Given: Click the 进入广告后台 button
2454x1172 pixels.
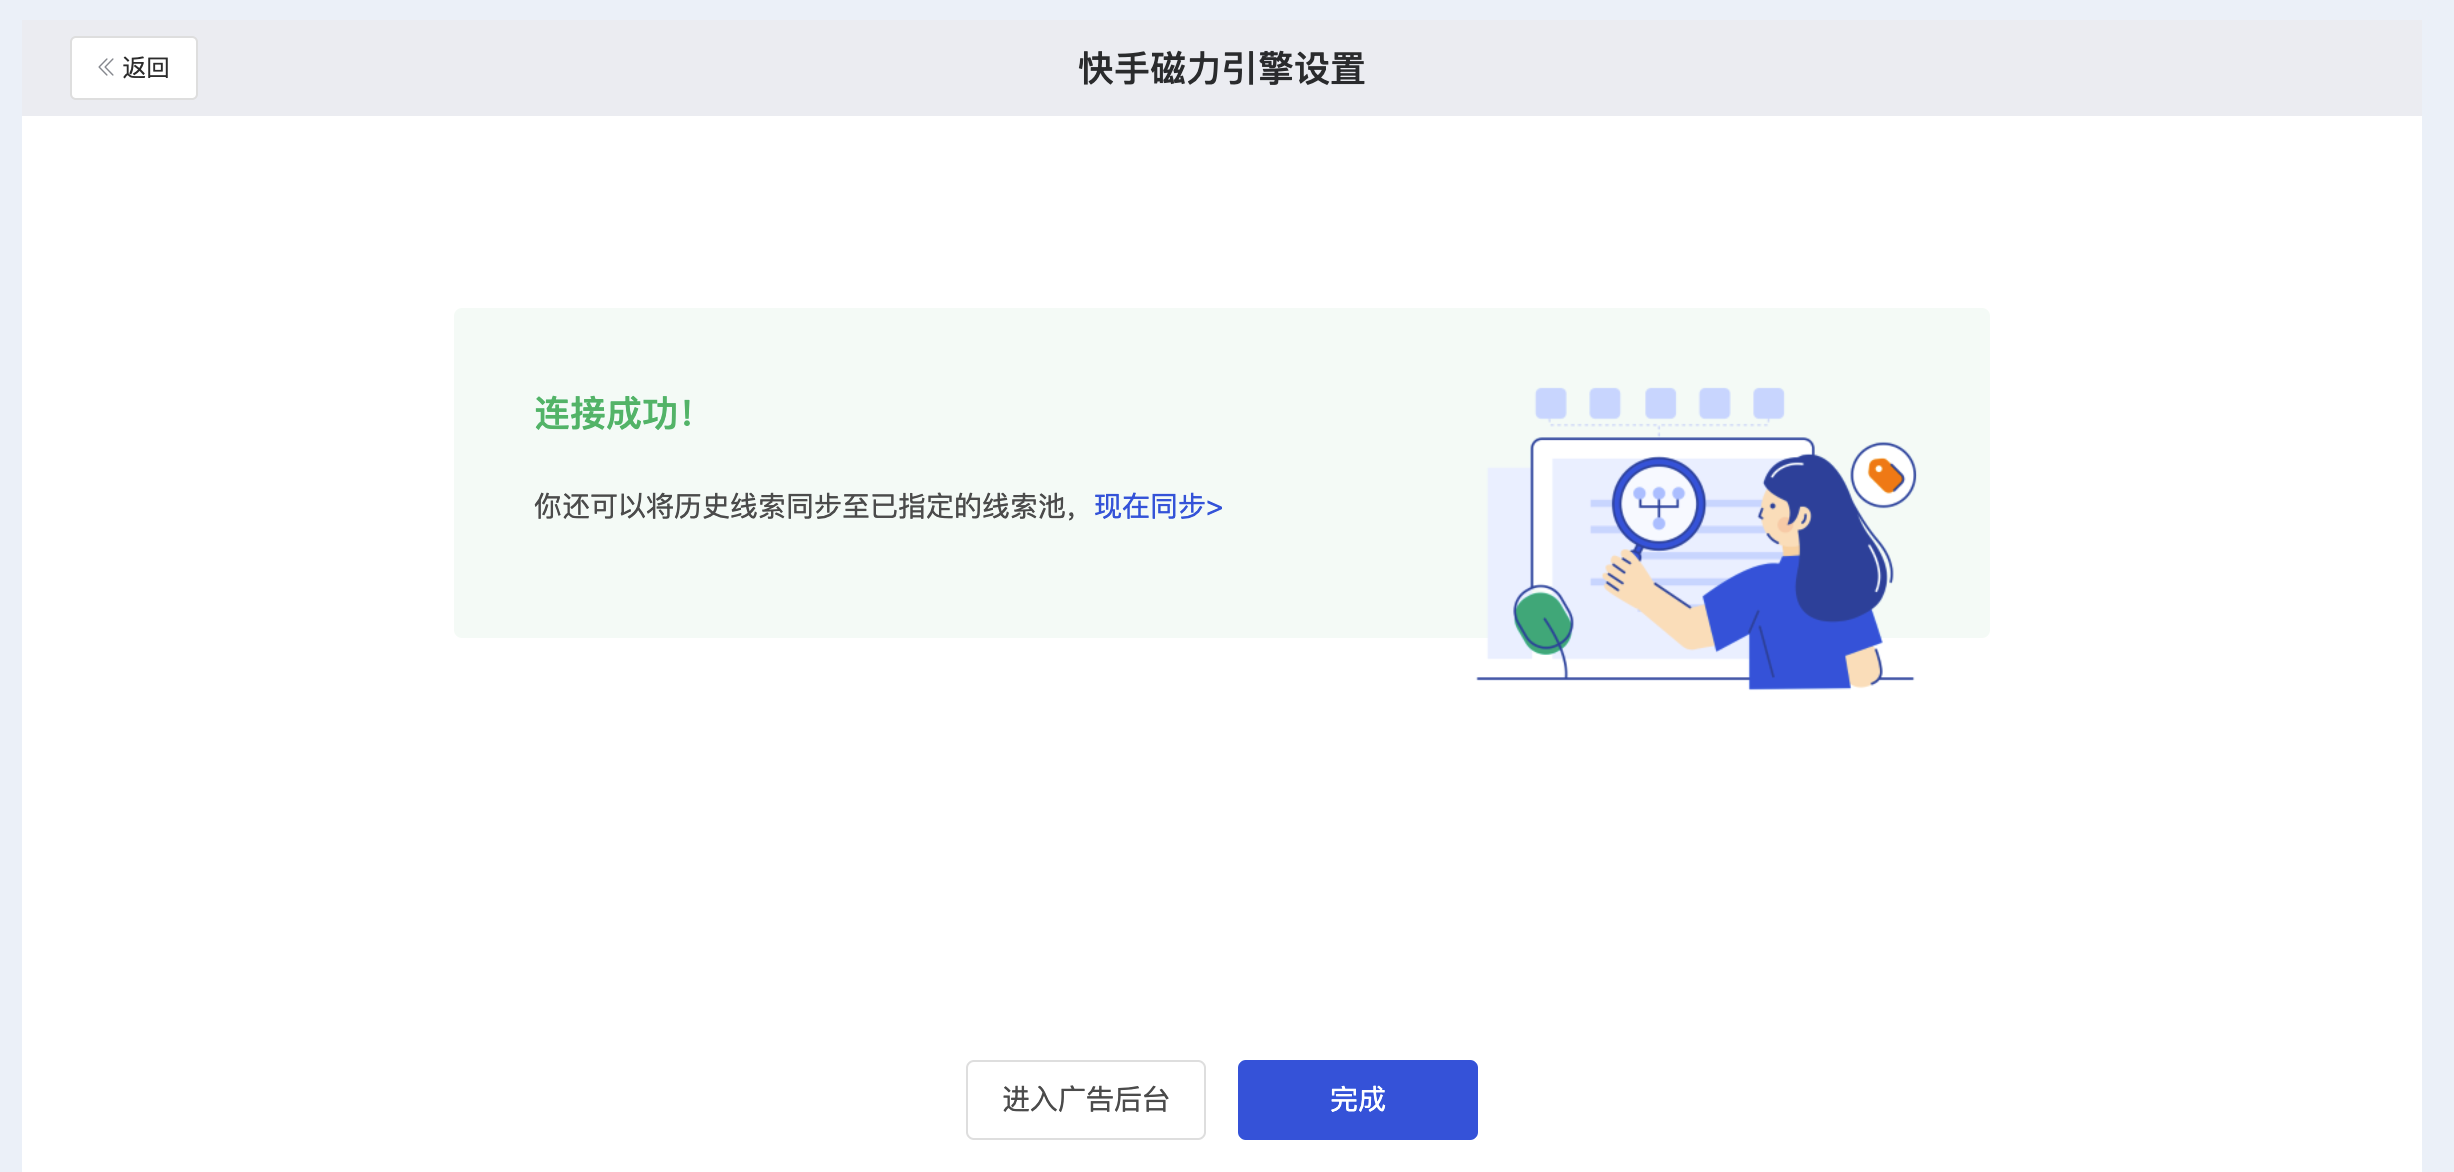Looking at the screenshot, I should coord(1085,1099).
